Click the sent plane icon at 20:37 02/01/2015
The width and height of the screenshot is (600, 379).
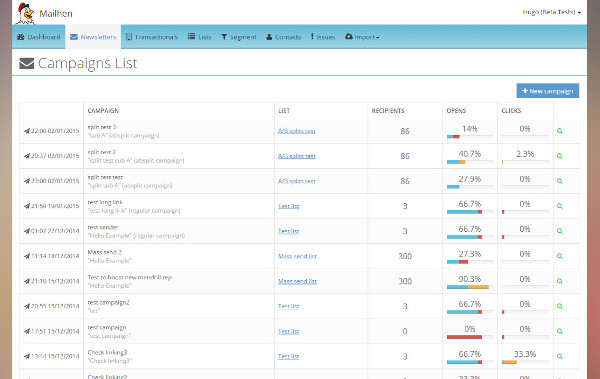click(x=27, y=156)
